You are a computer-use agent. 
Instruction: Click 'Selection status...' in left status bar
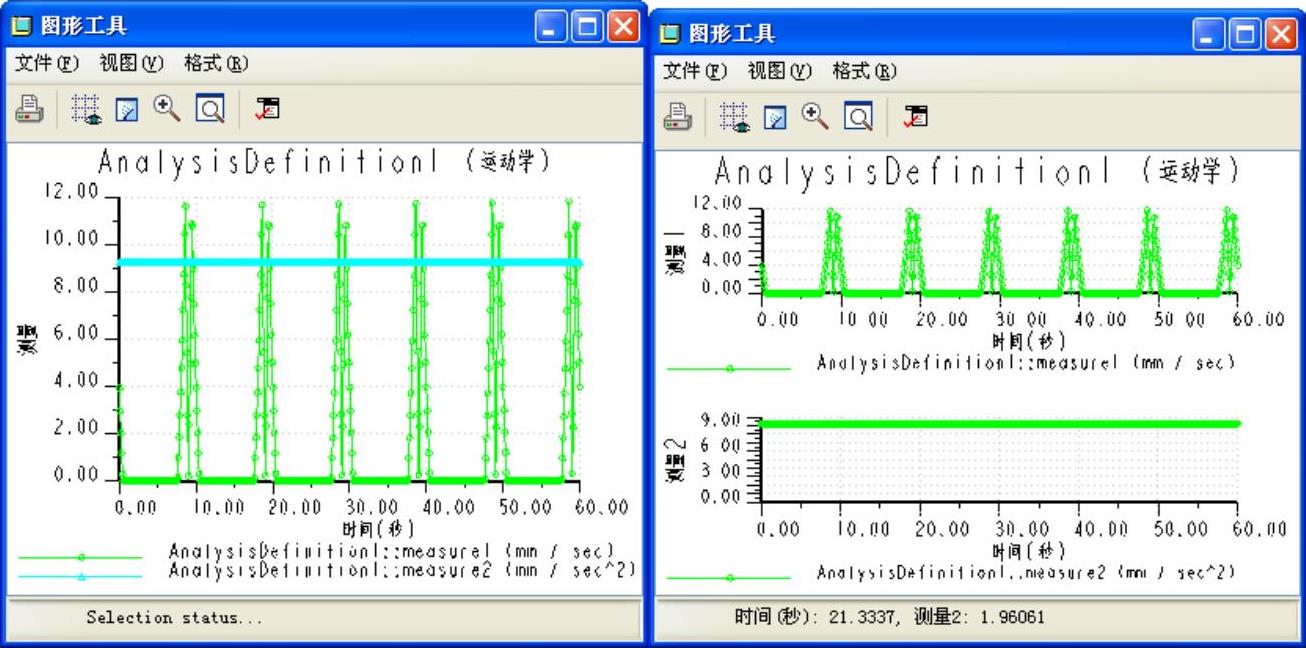[x=174, y=618]
